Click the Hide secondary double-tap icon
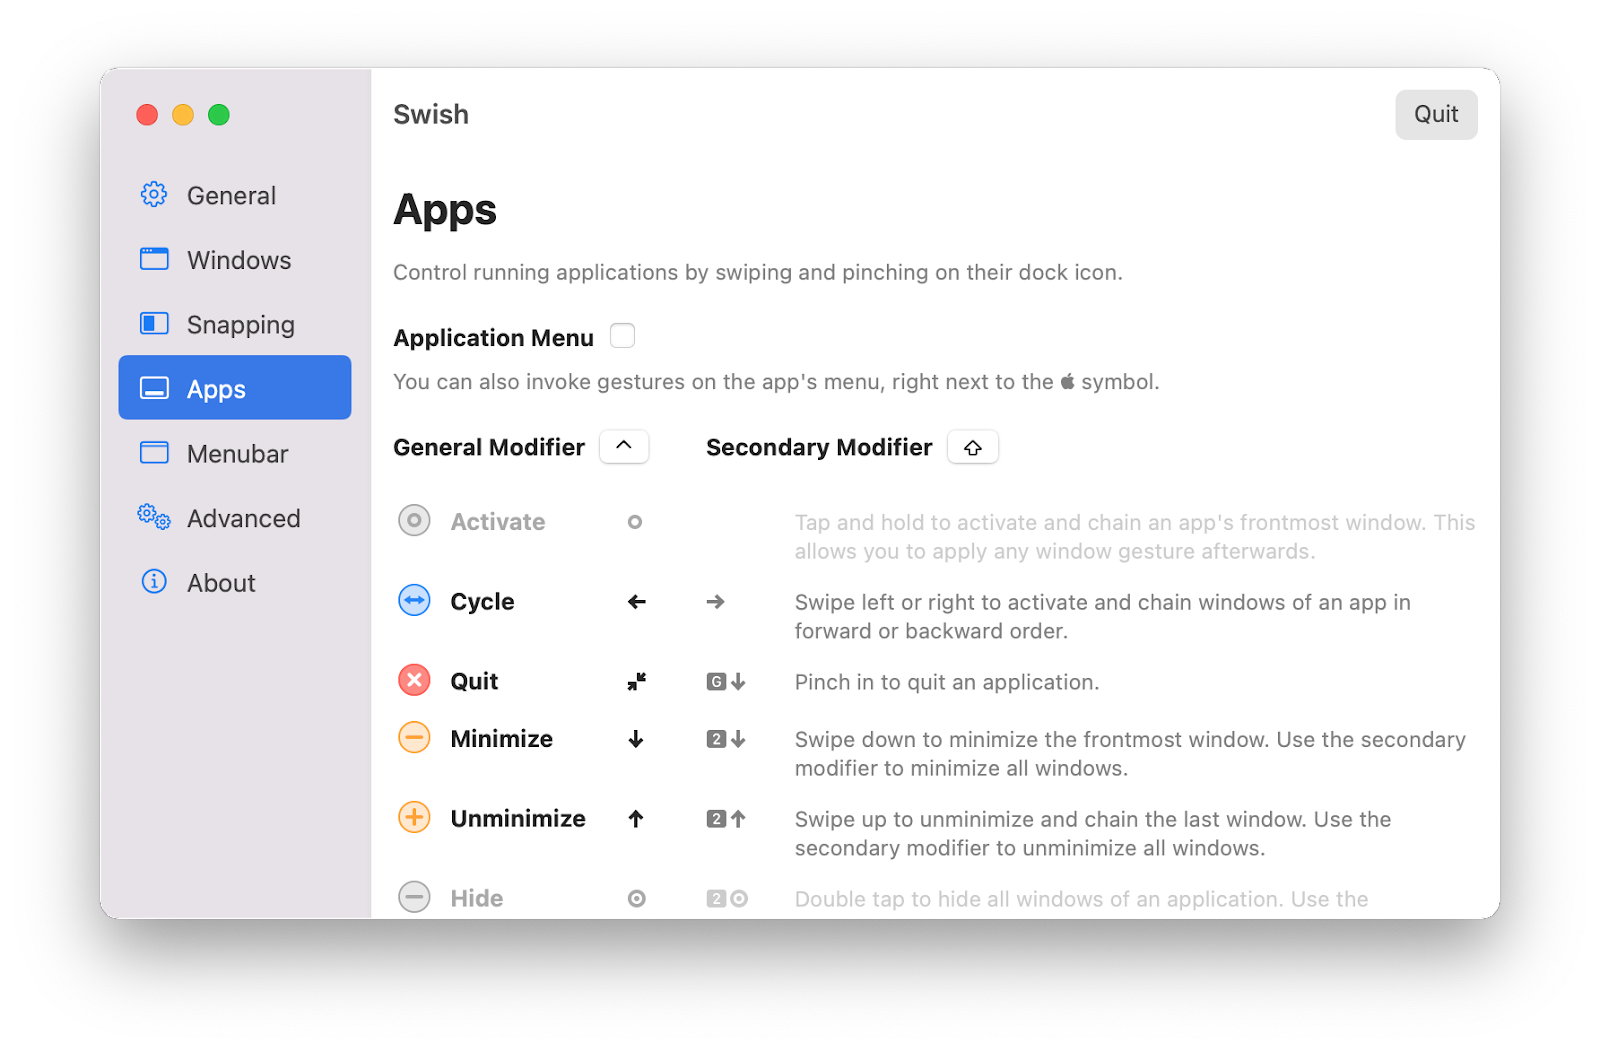 [x=727, y=899]
